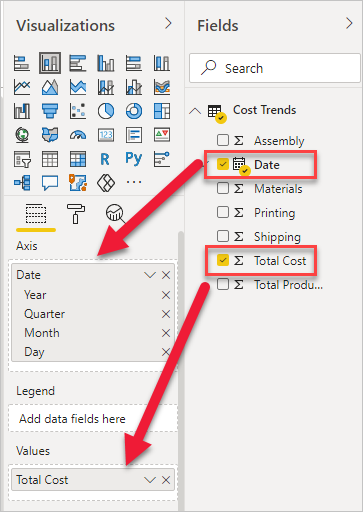
Task: Select the multi-row card visual
Action: [134, 135]
